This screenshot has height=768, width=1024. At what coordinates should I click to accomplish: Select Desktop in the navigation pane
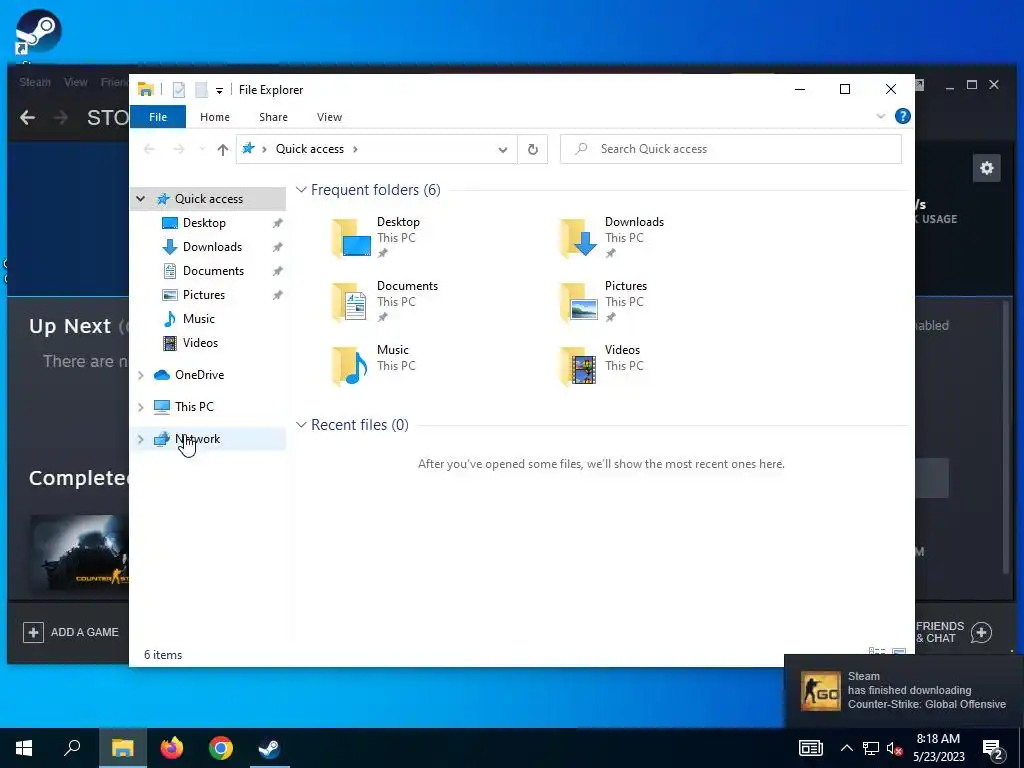[204, 223]
